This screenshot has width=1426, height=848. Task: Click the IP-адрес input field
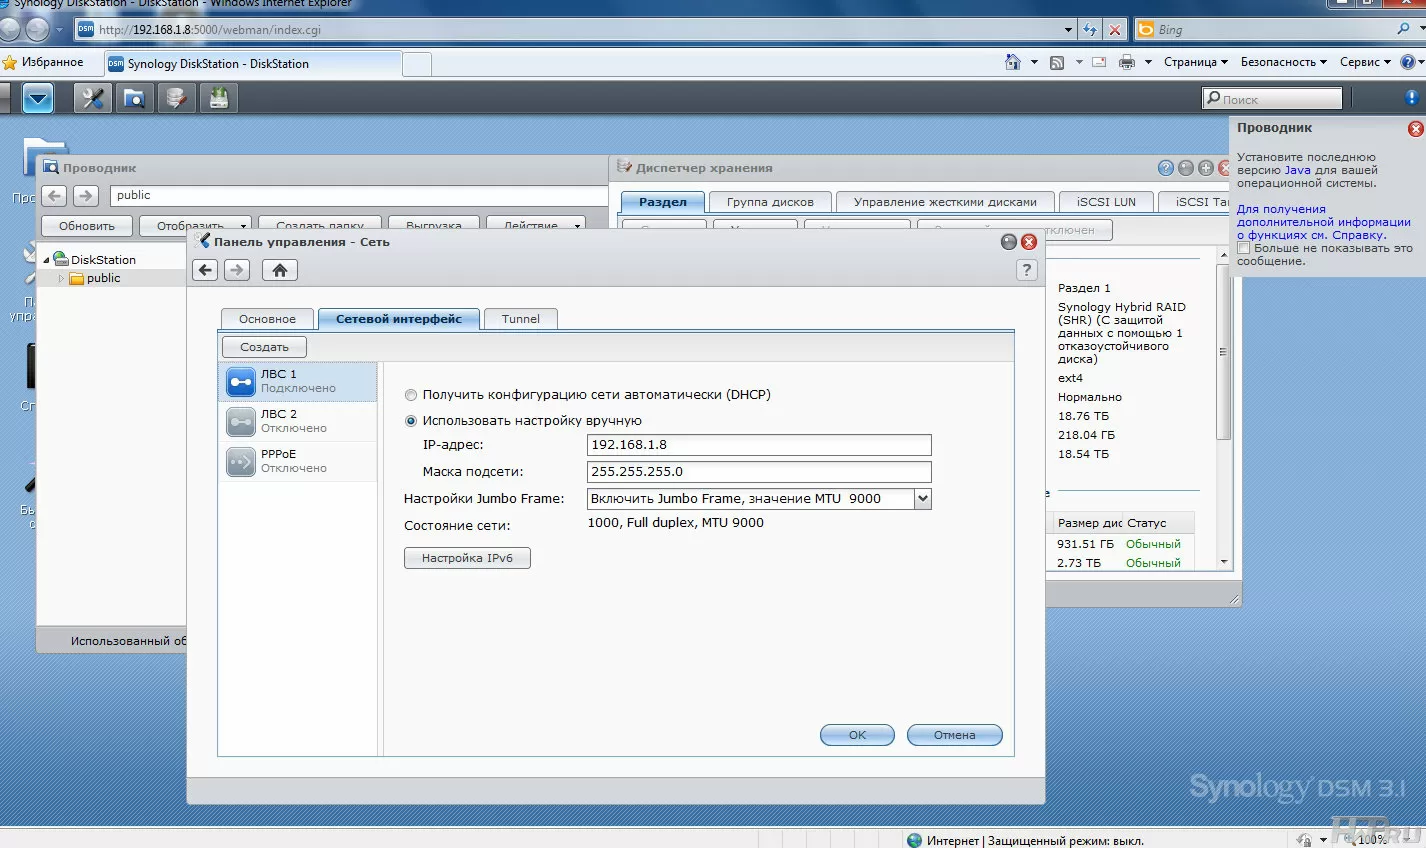[759, 445]
